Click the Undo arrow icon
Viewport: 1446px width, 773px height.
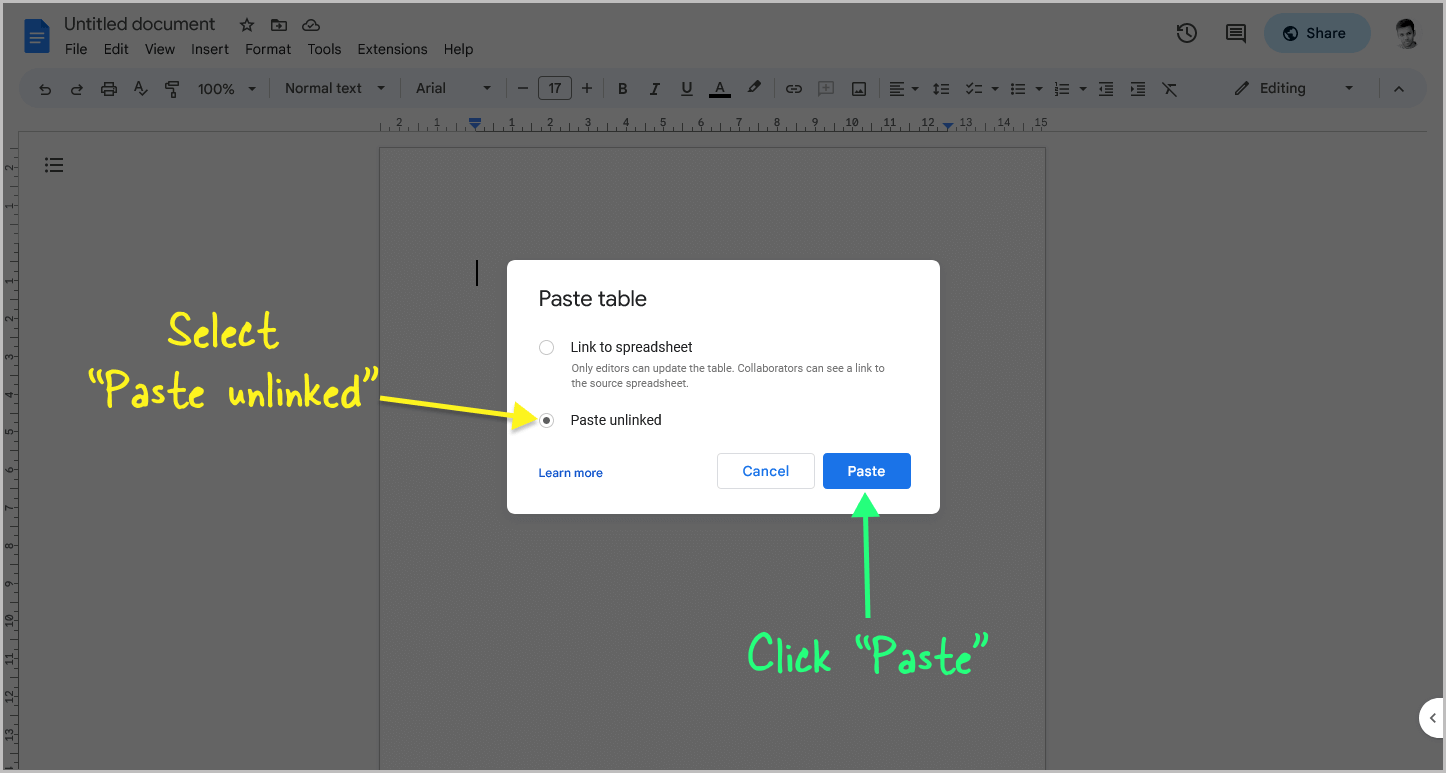[45, 89]
